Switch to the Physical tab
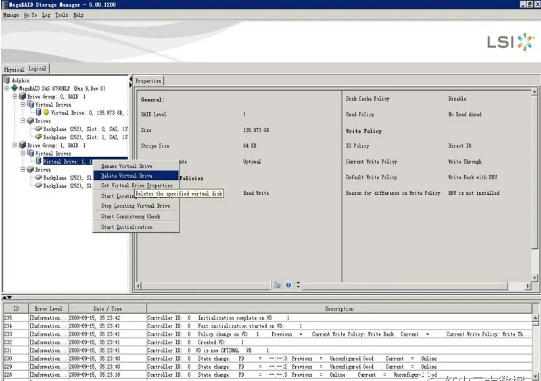The height and width of the screenshot is (381, 541). click(14, 69)
